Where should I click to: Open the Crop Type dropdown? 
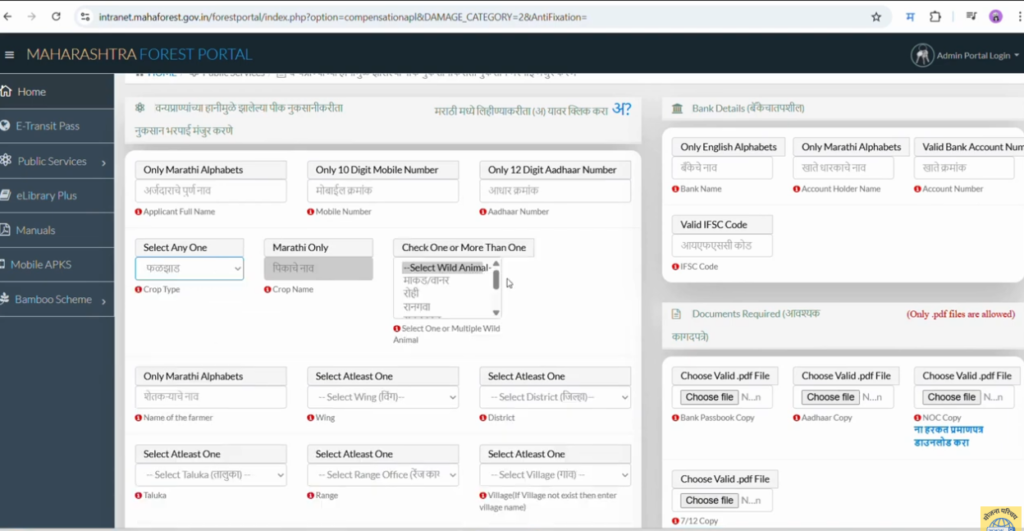pos(189,268)
